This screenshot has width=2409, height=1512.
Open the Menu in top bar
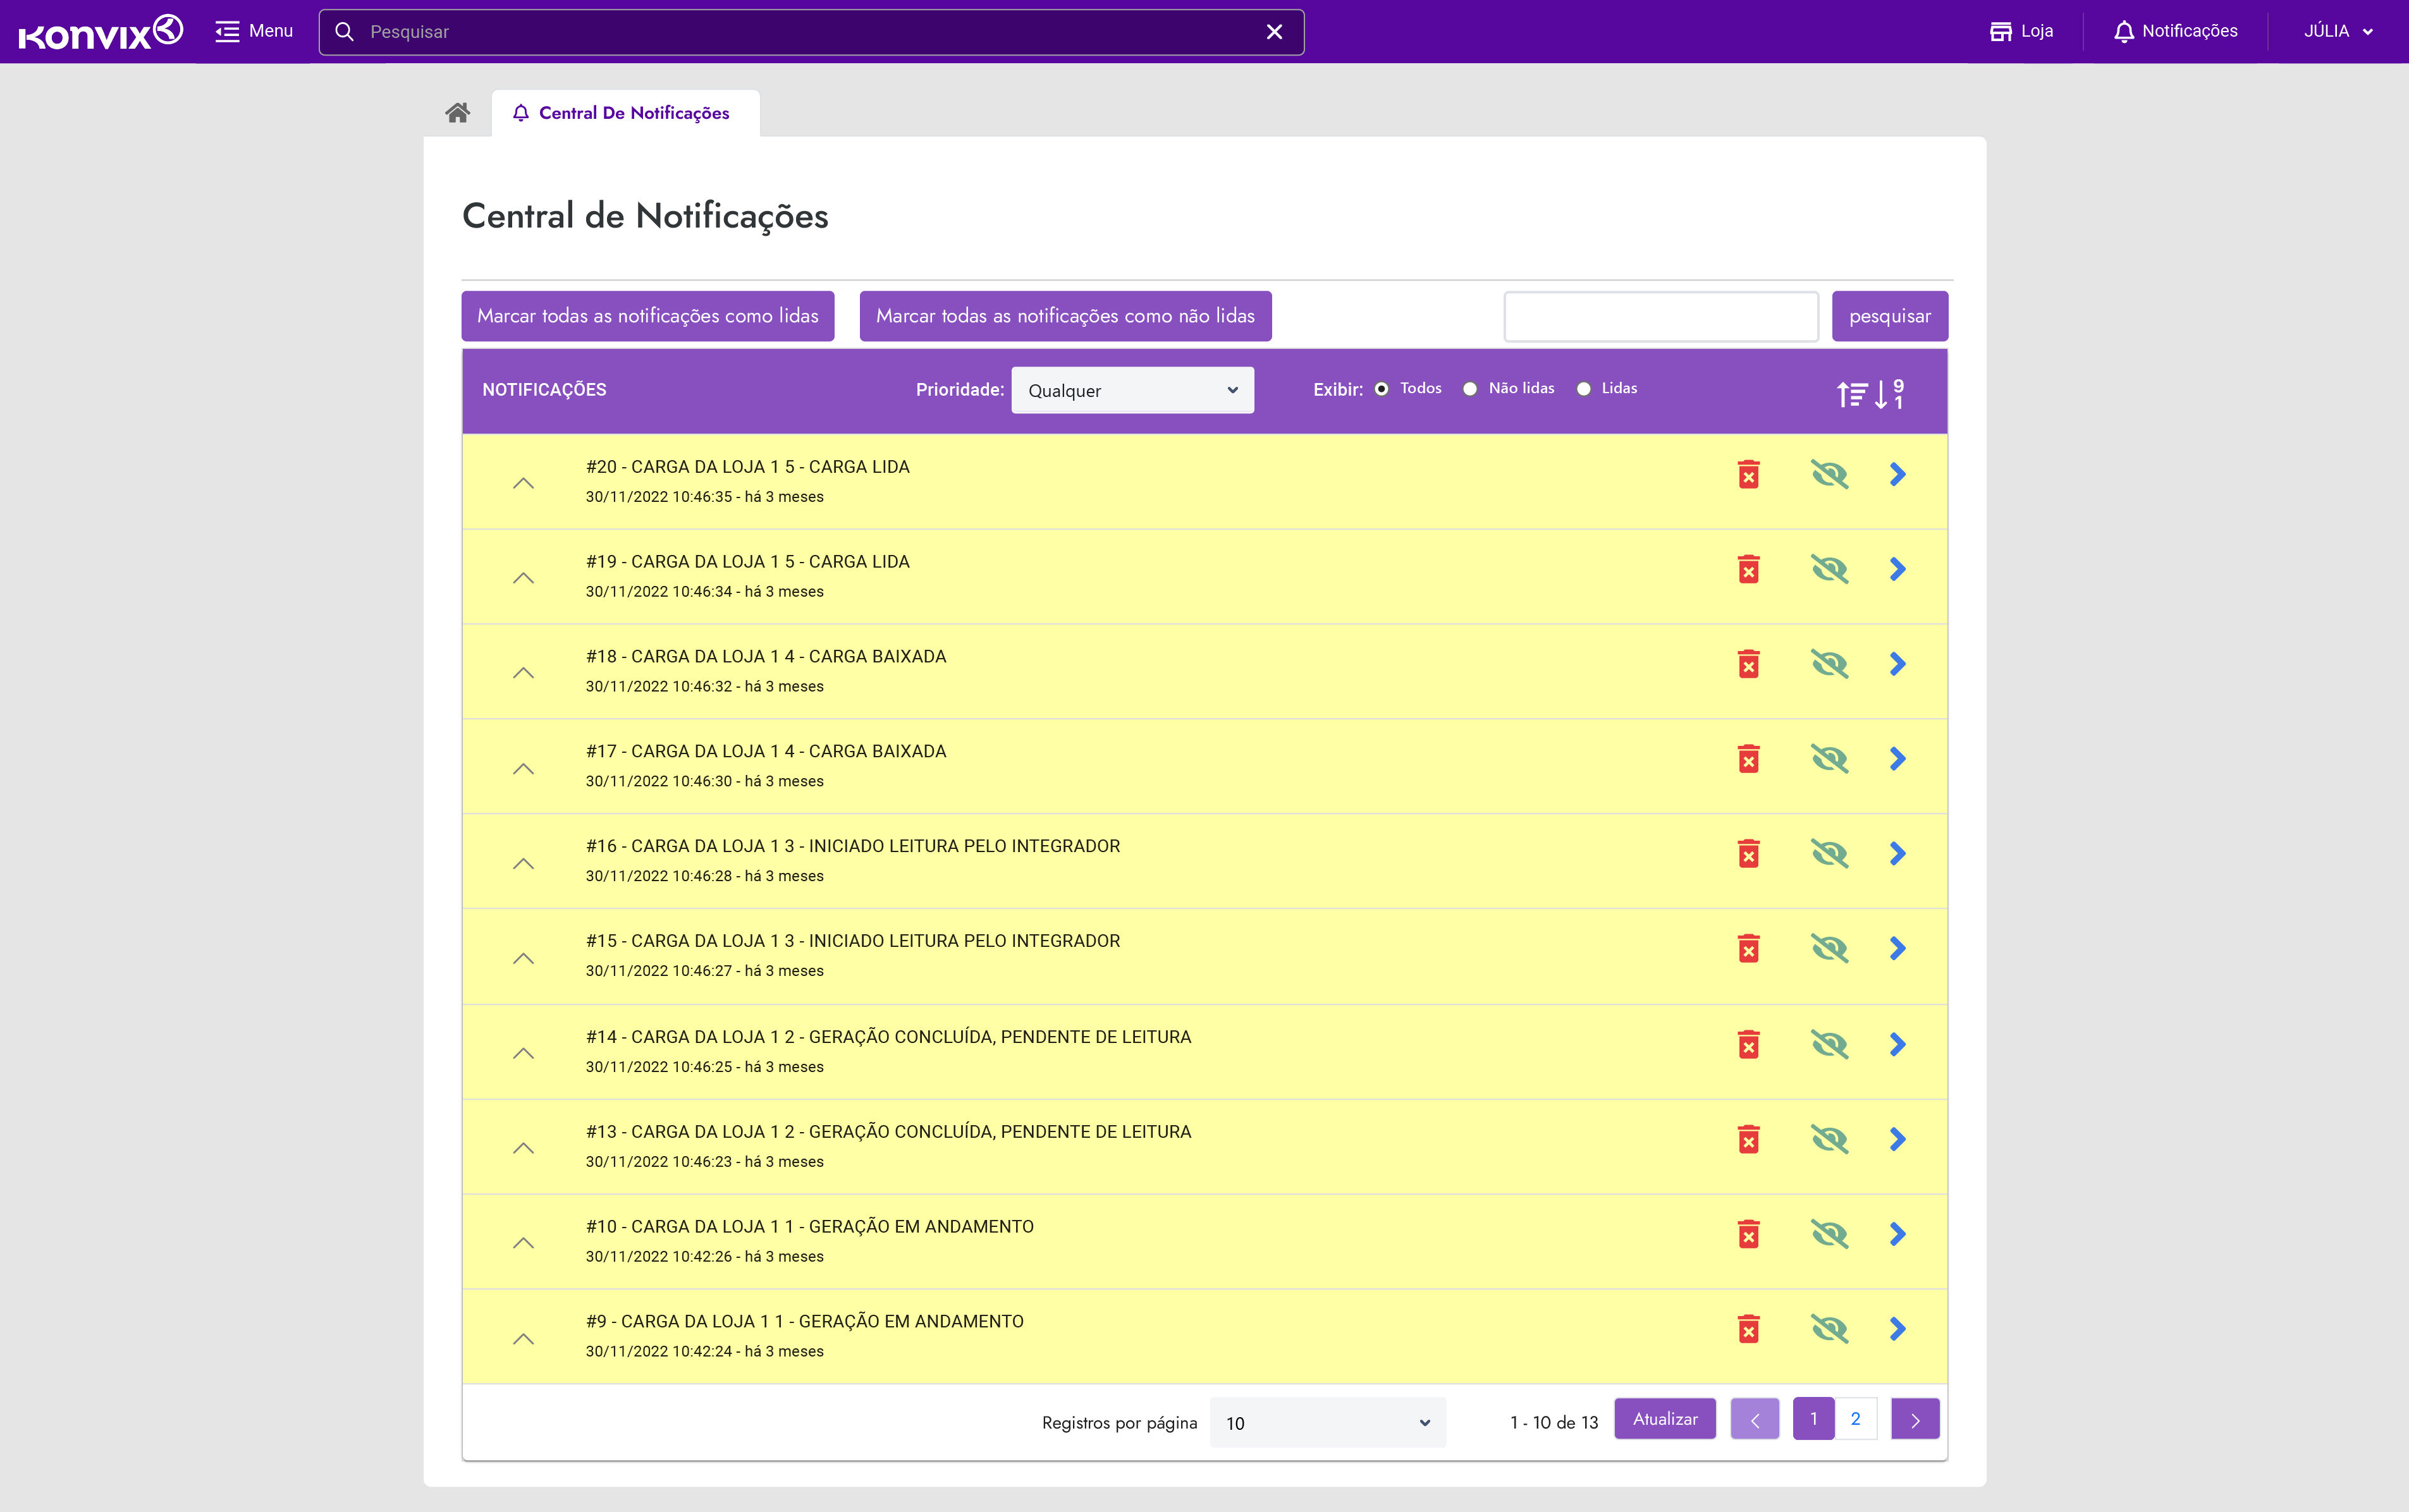[254, 32]
